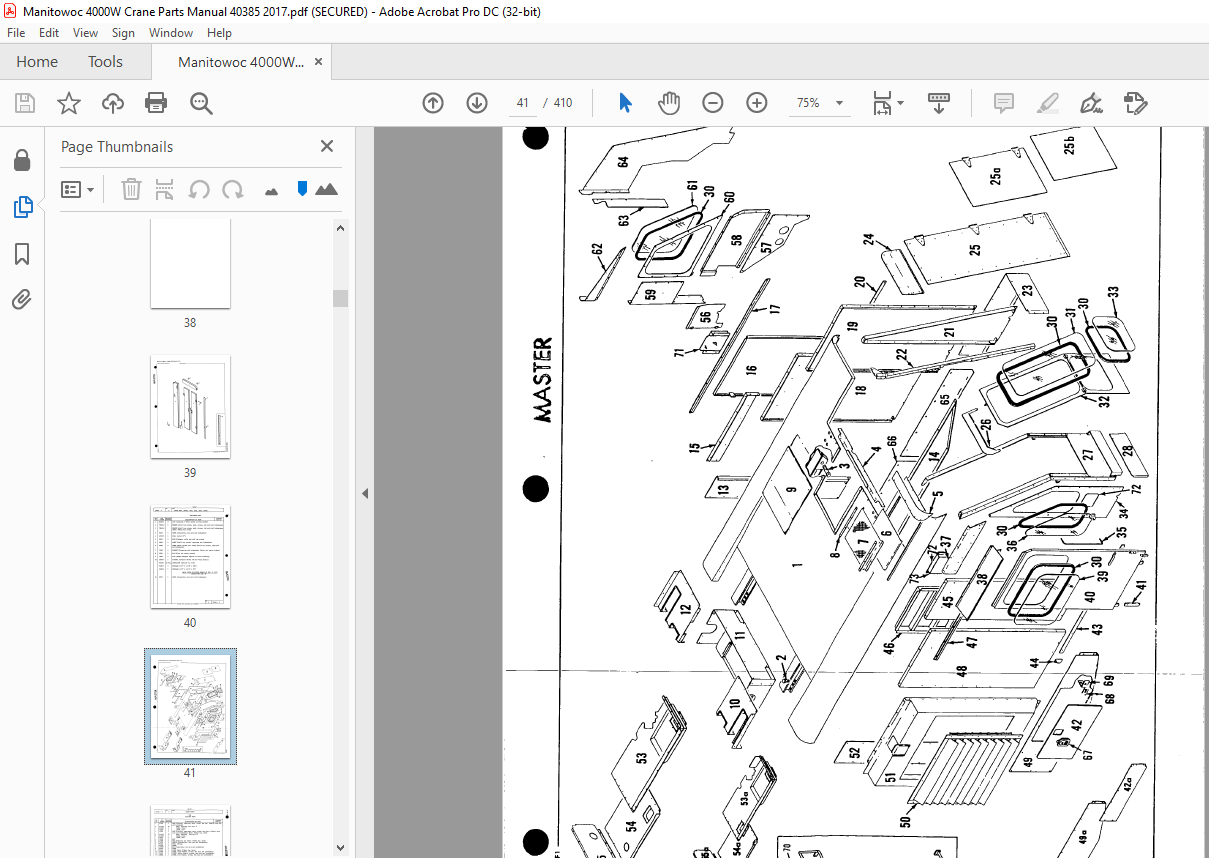This screenshot has width=1209, height=858.
Task: Click the Send for review stamp icon
Action: (1136, 103)
